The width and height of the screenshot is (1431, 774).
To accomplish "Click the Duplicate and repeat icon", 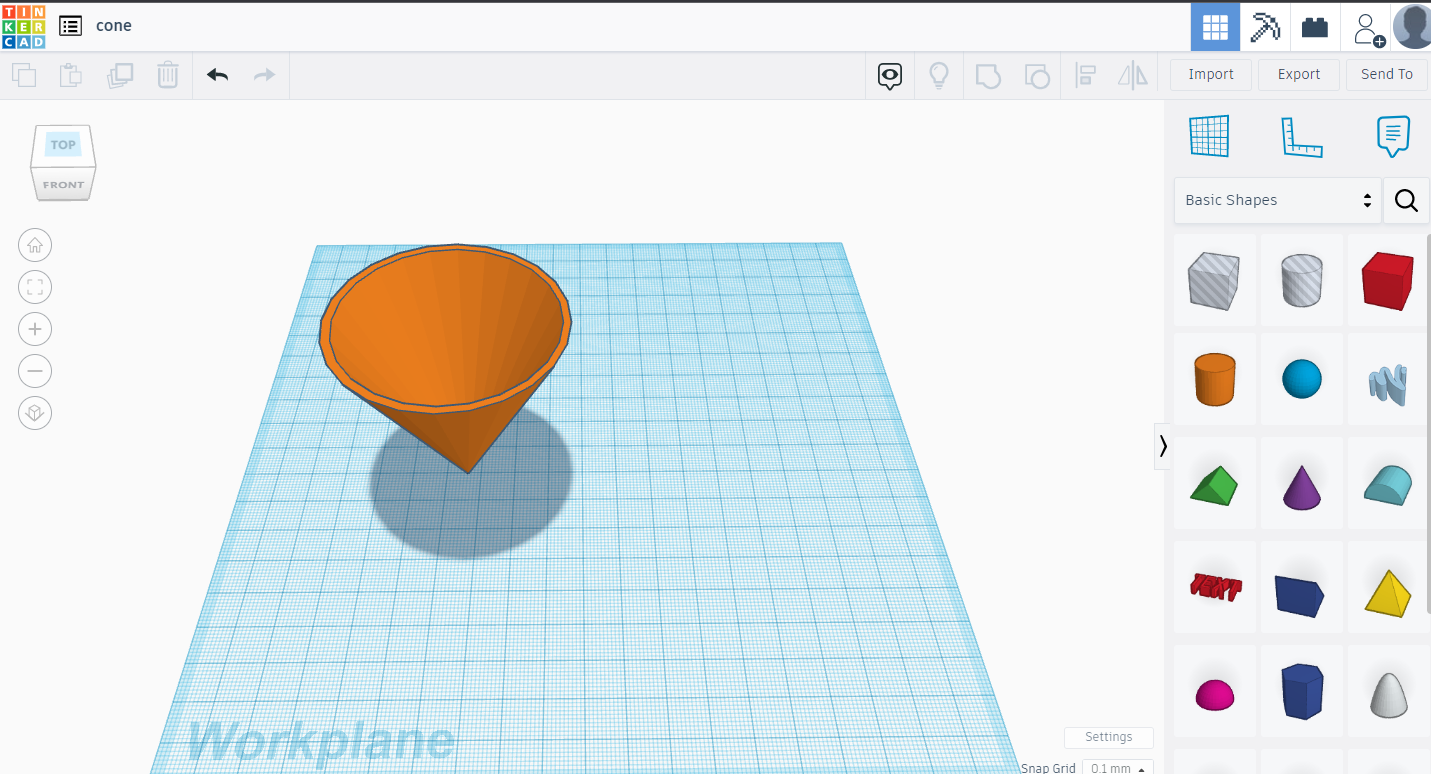I will [x=120, y=75].
